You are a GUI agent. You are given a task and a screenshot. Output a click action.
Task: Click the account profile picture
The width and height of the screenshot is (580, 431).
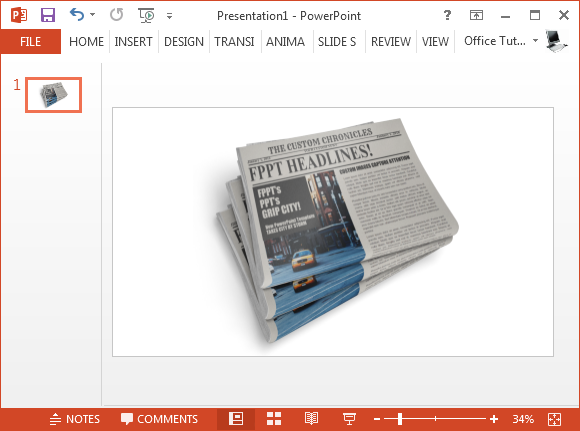click(556, 41)
